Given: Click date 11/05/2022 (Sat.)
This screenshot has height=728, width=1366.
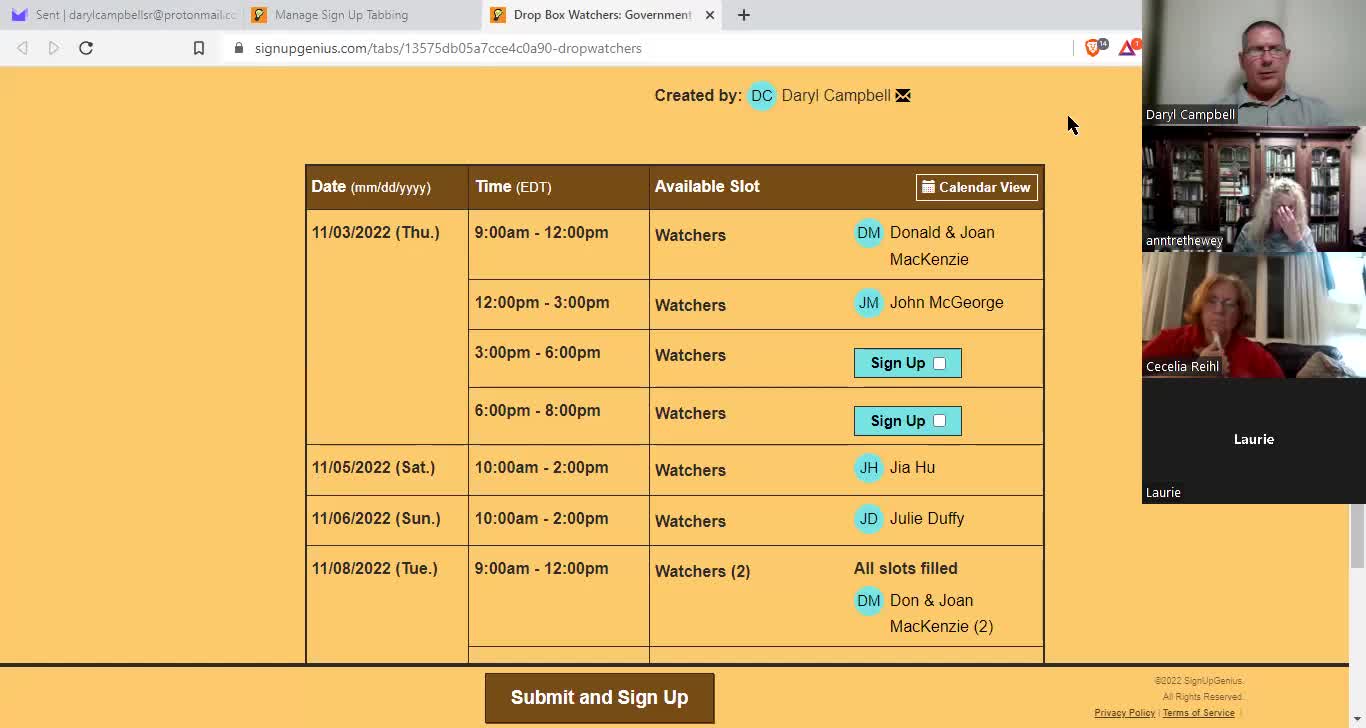Looking at the screenshot, I should click(x=373, y=467).
